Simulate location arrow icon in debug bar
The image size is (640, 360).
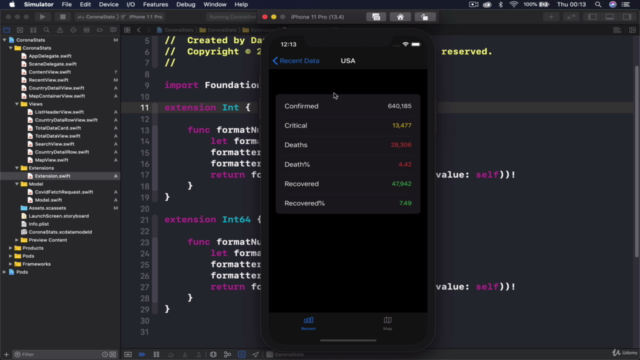[256, 355]
